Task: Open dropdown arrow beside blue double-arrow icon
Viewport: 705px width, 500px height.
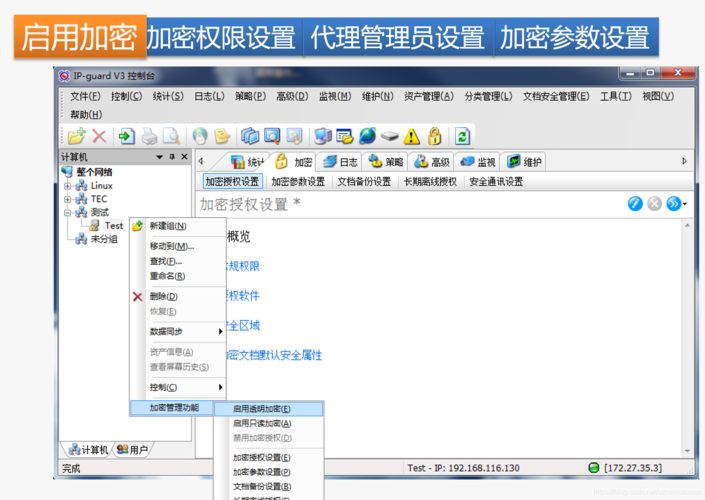Action: click(685, 204)
